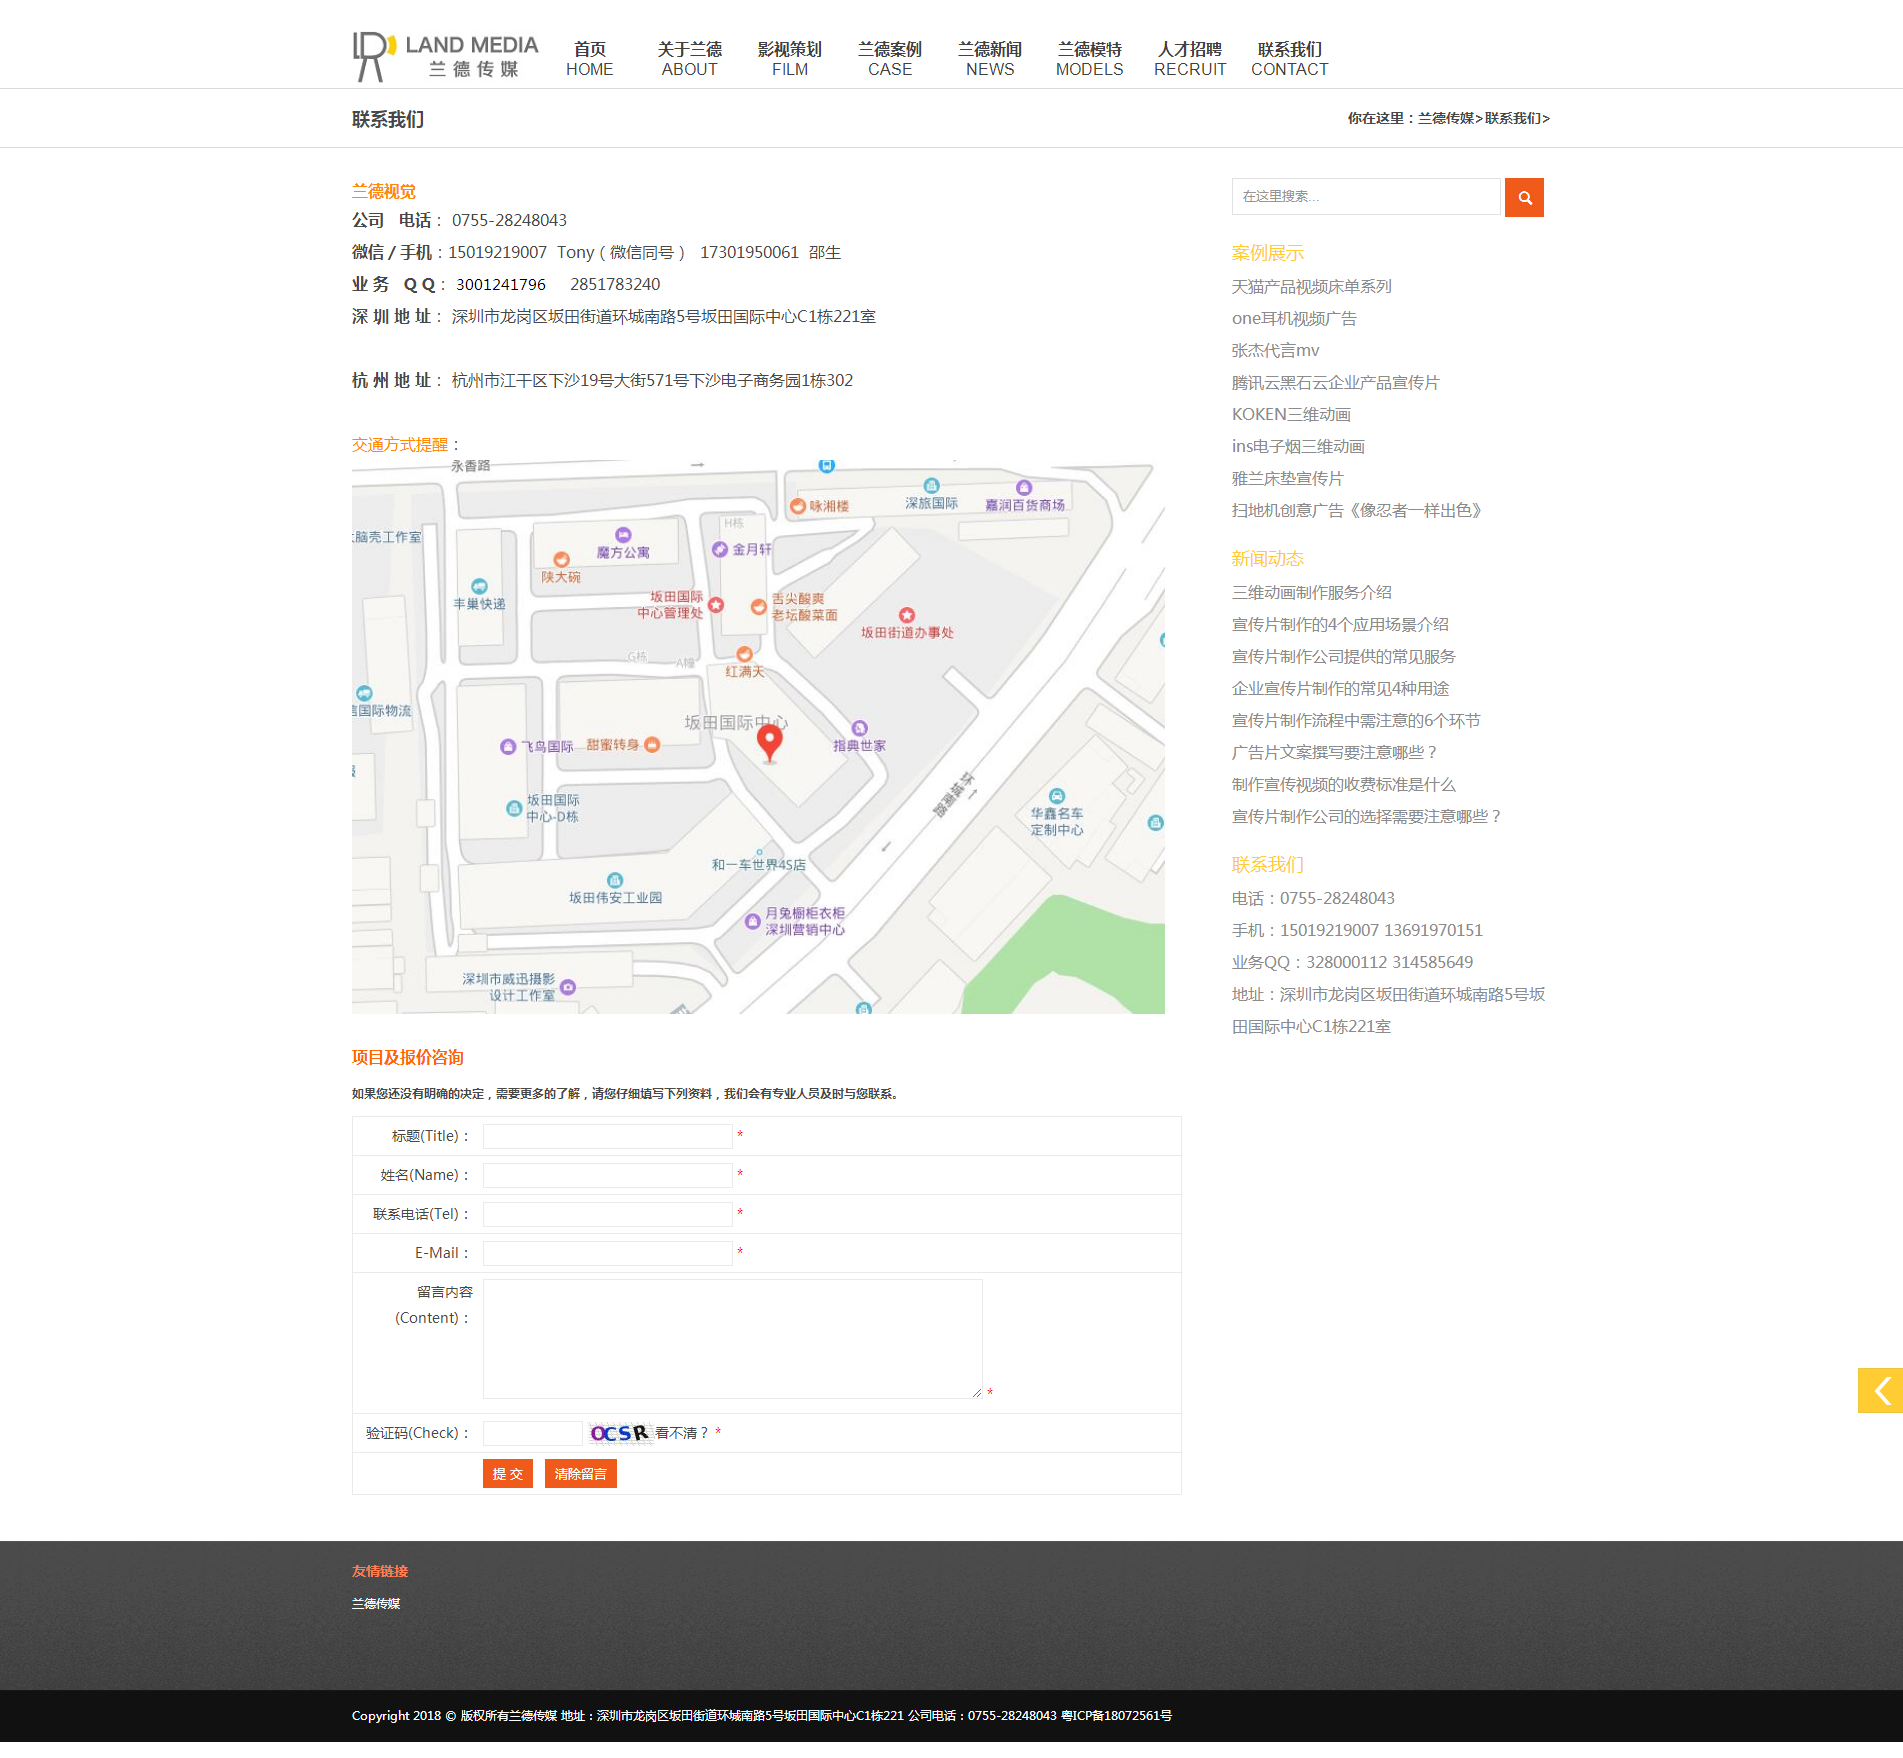Open 宣传片制作的4个应用场景介绍 link
This screenshot has width=1903, height=1758.
pyautogui.click(x=1340, y=625)
